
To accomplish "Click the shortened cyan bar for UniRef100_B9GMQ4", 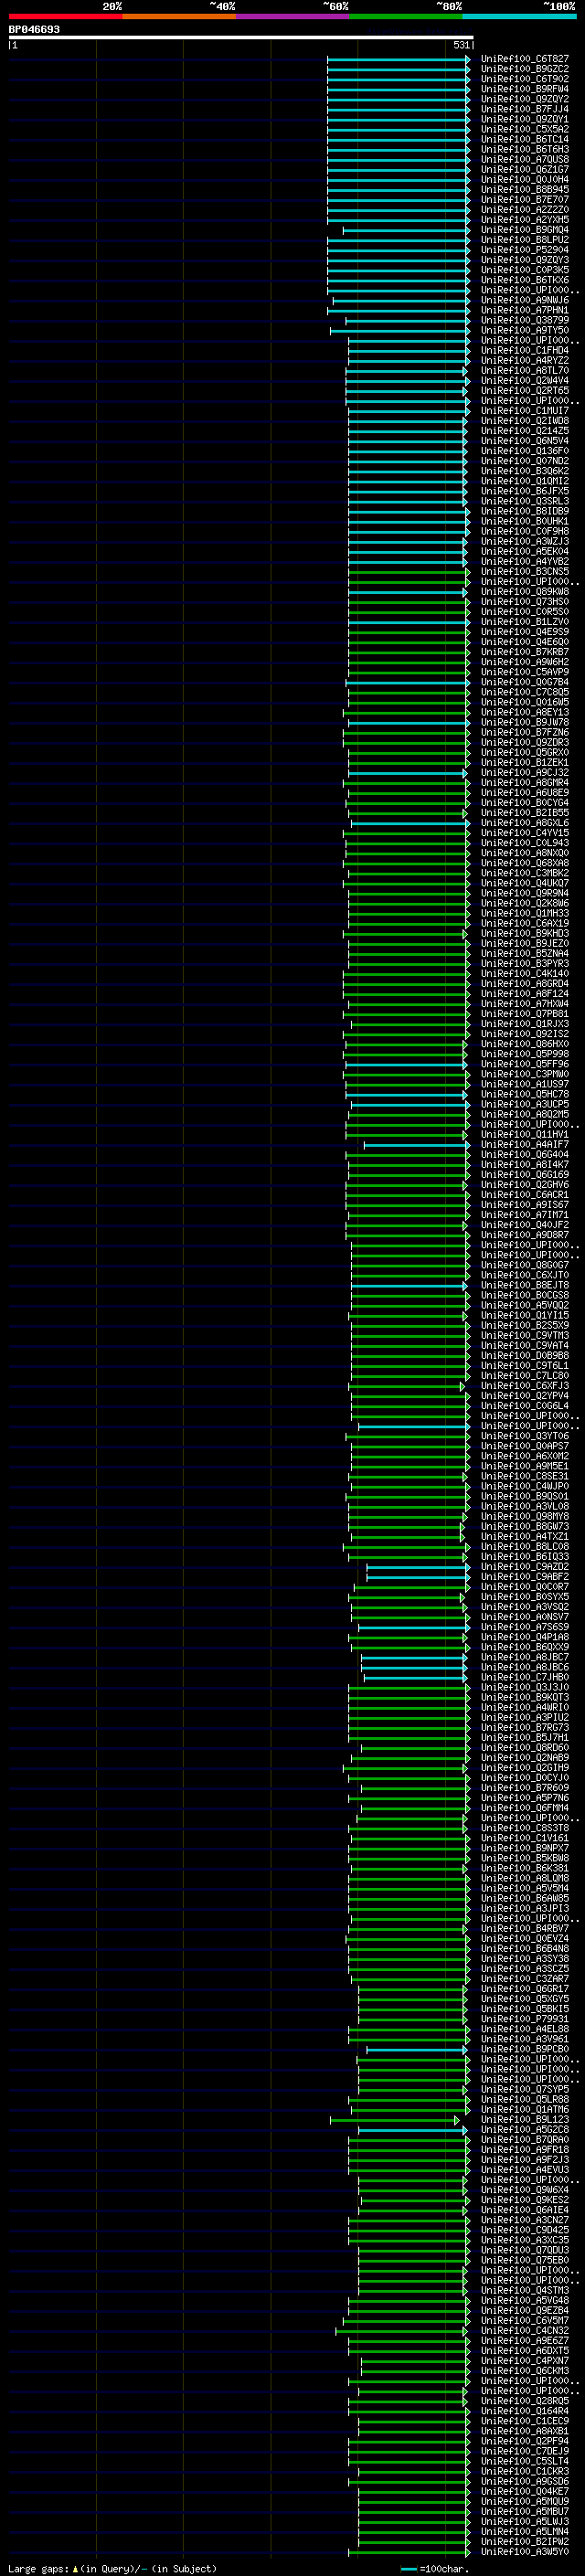I will tap(406, 230).
